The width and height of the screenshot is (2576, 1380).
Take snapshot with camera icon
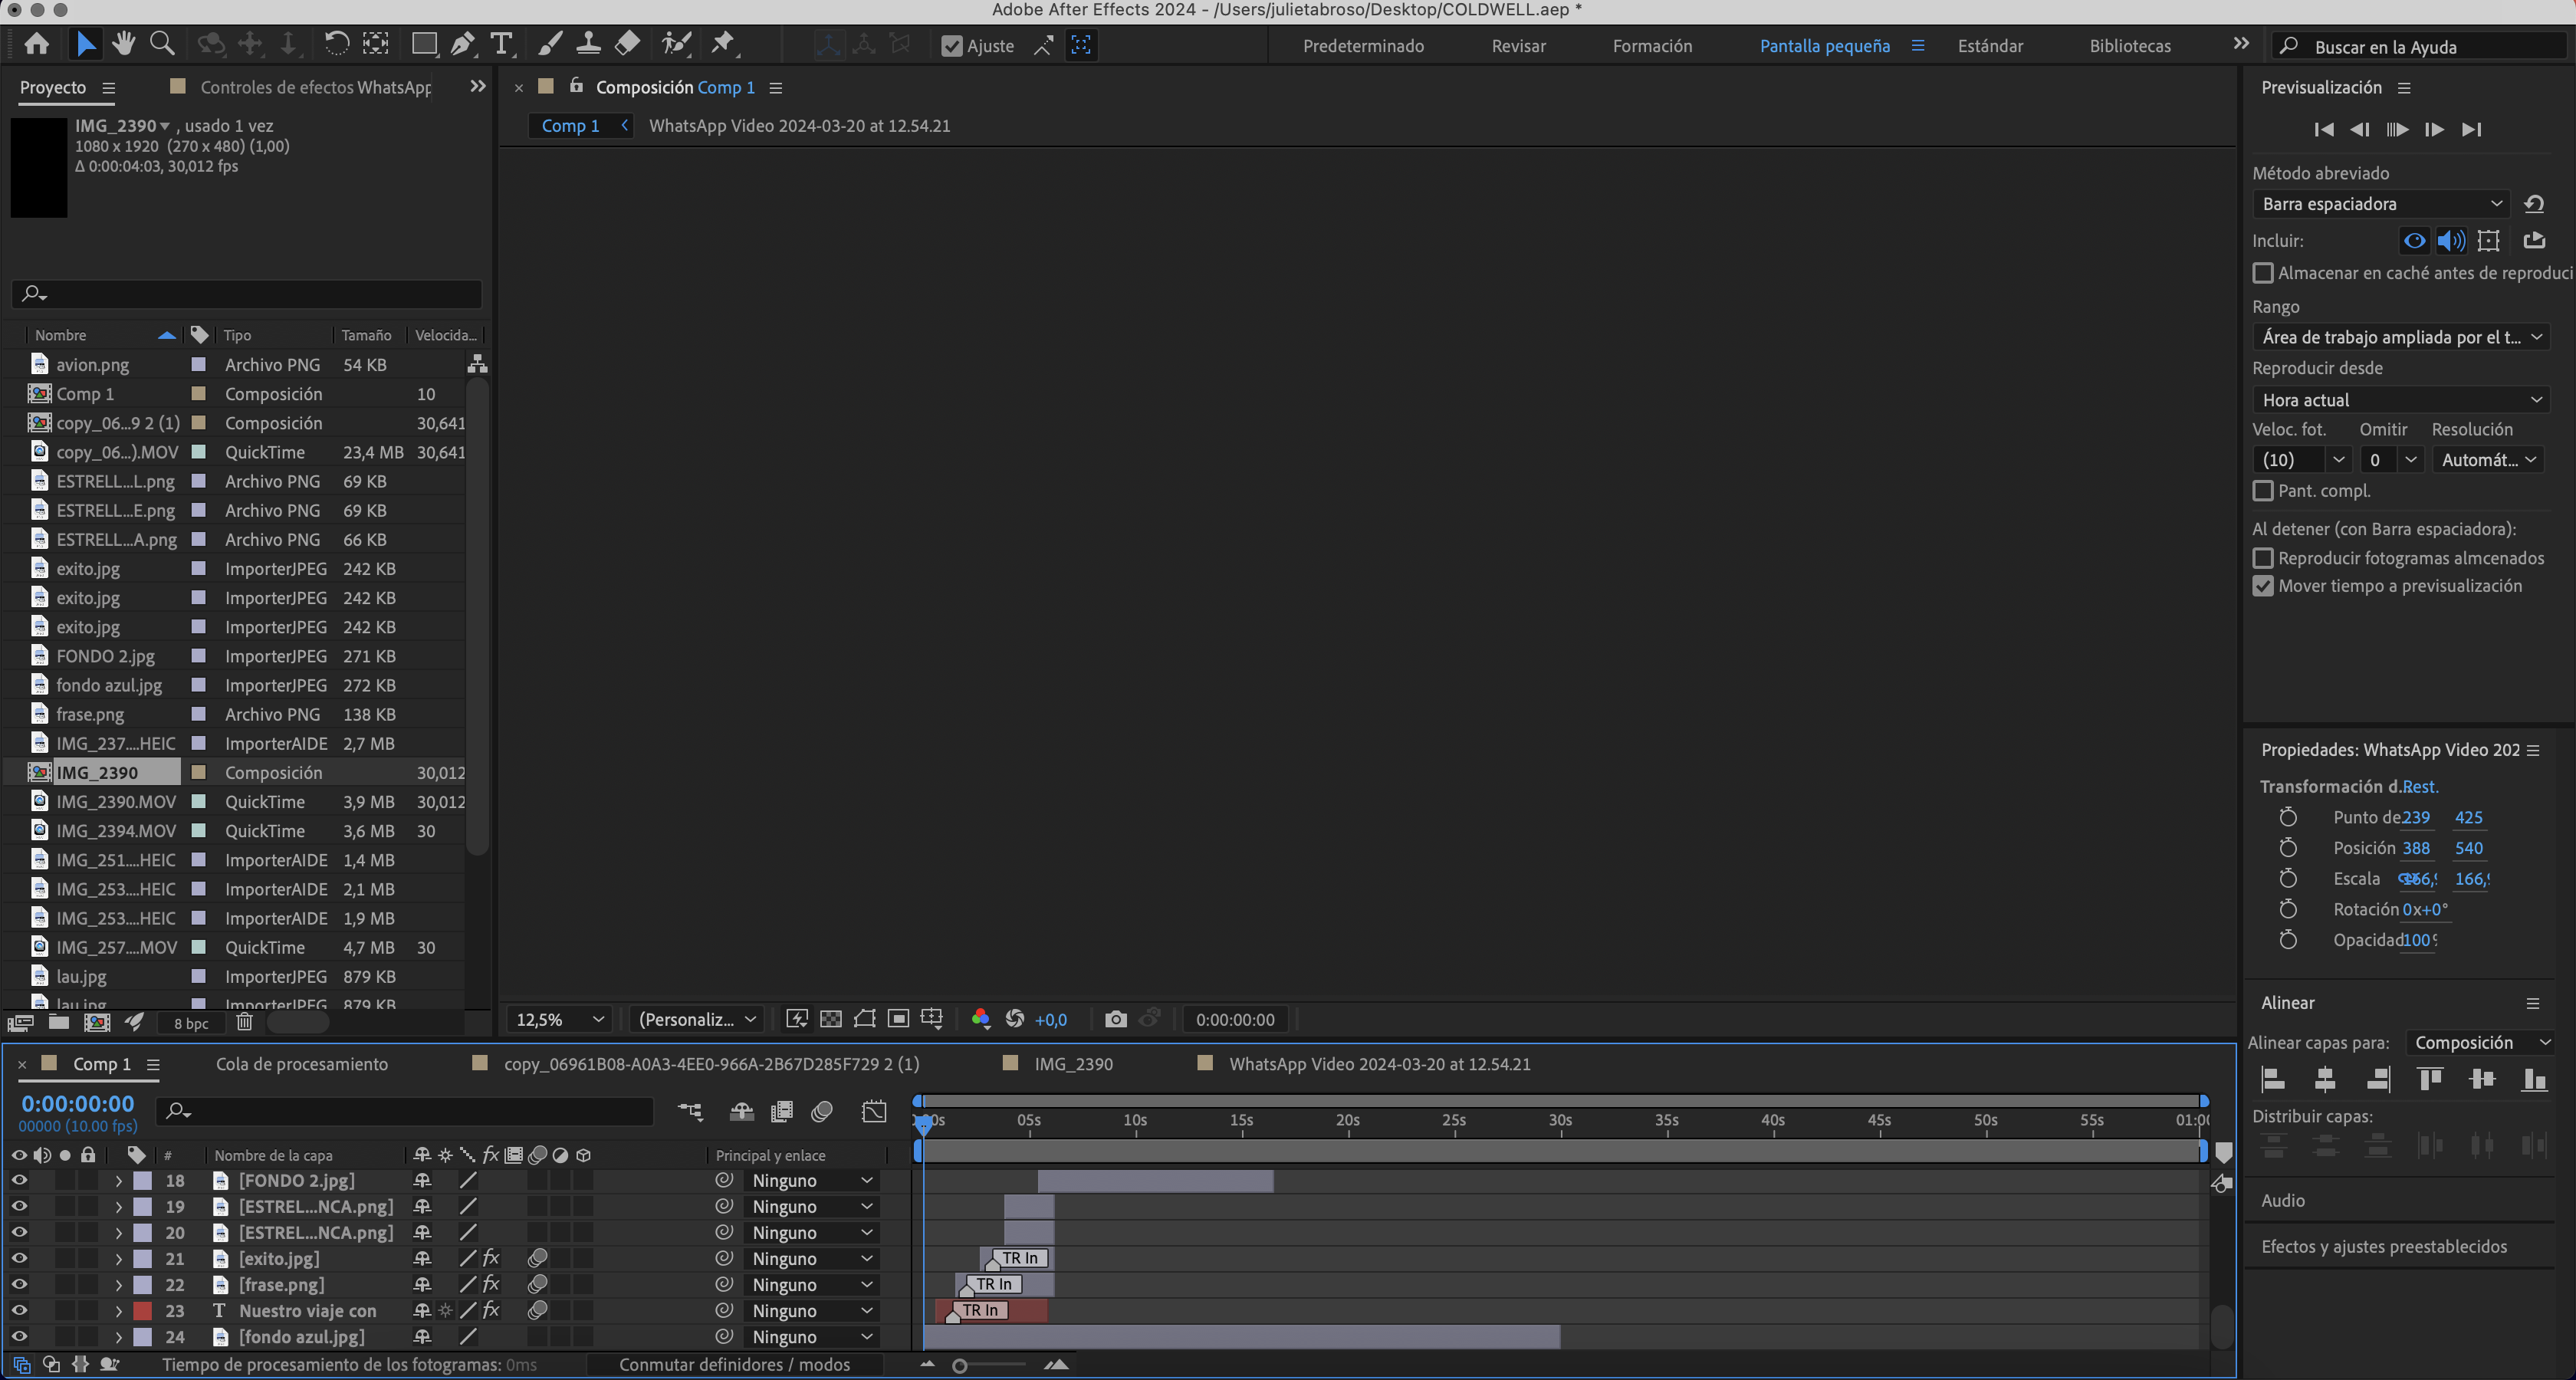click(1116, 1019)
